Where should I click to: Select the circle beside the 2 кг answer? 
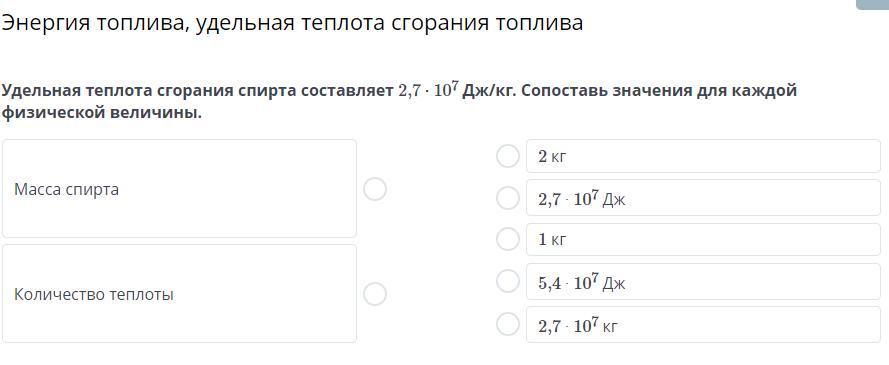[507, 156]
